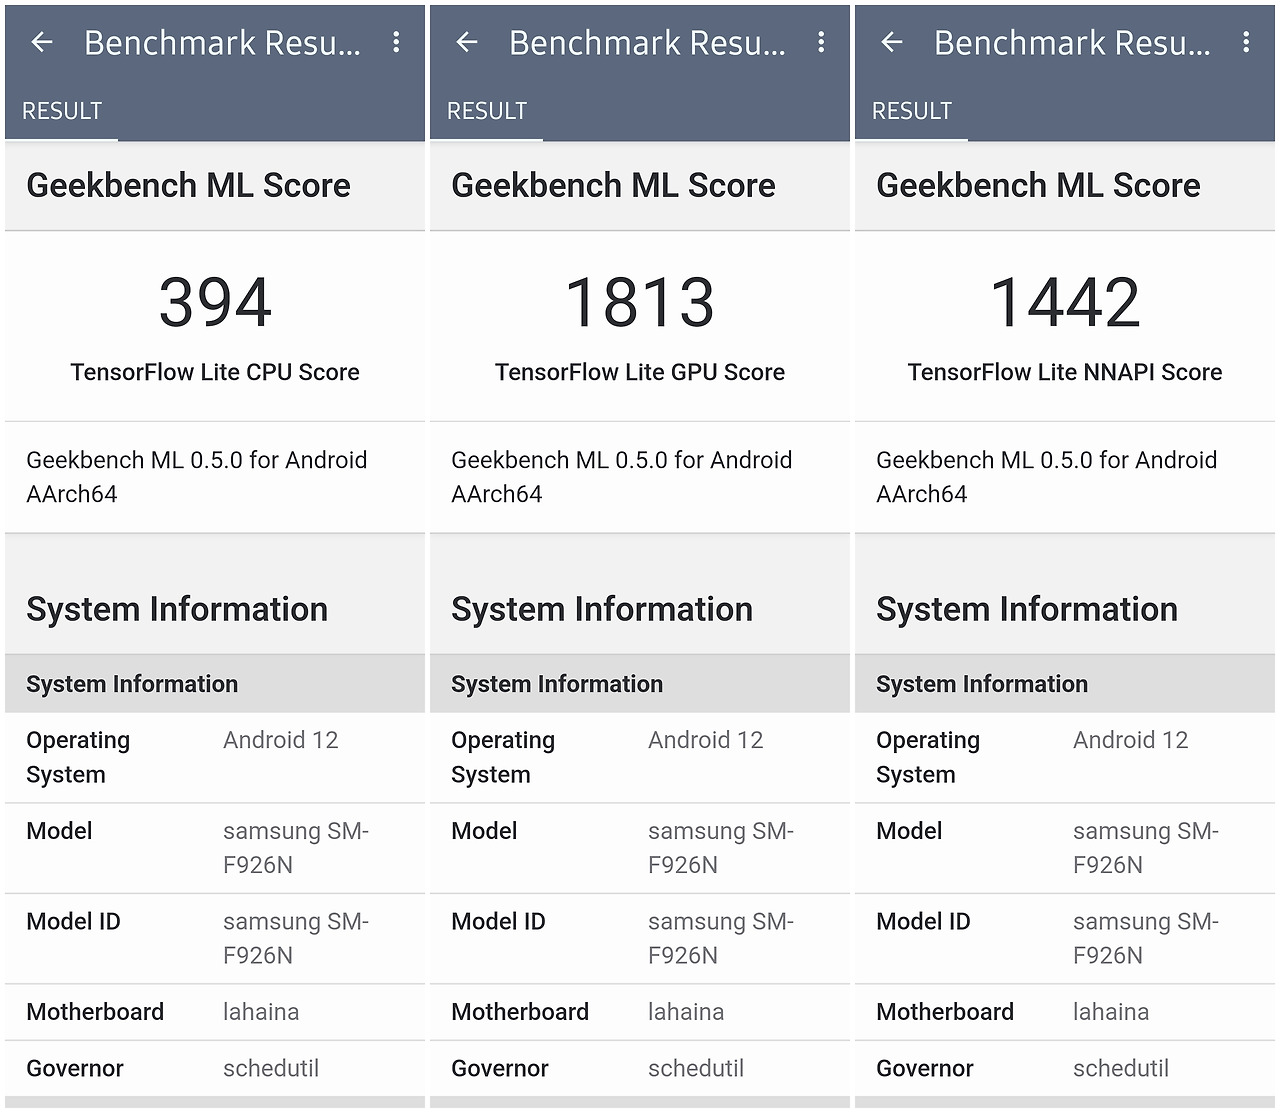Select RESULT tab in GPU score panel
The height and width of the screenshot is (1113, 1280).
point(487,111)
